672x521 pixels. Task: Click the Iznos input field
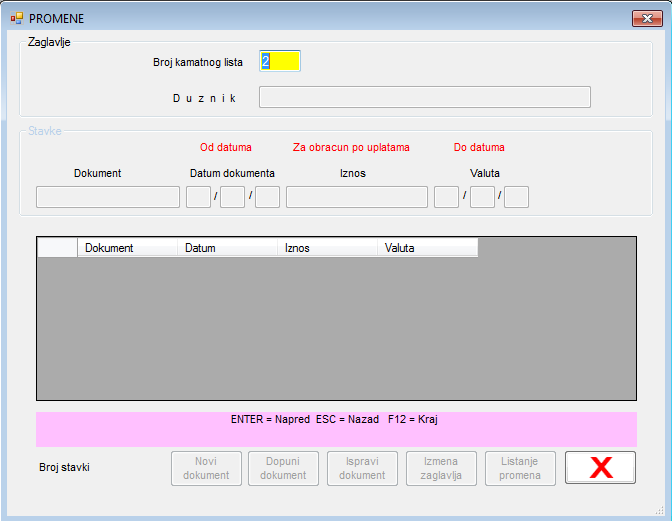(x=356, y=197)
